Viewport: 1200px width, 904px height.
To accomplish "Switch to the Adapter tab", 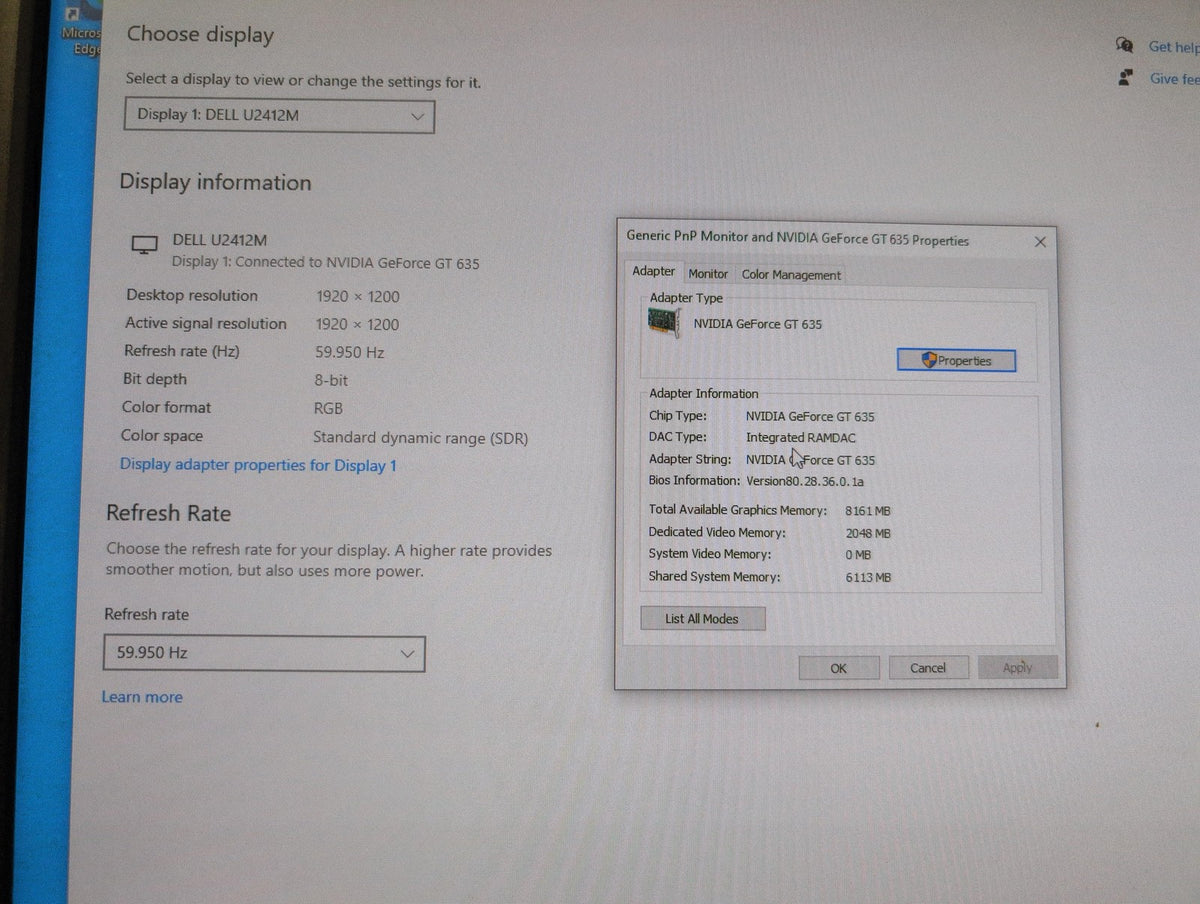I will click(x=653, y=272).
